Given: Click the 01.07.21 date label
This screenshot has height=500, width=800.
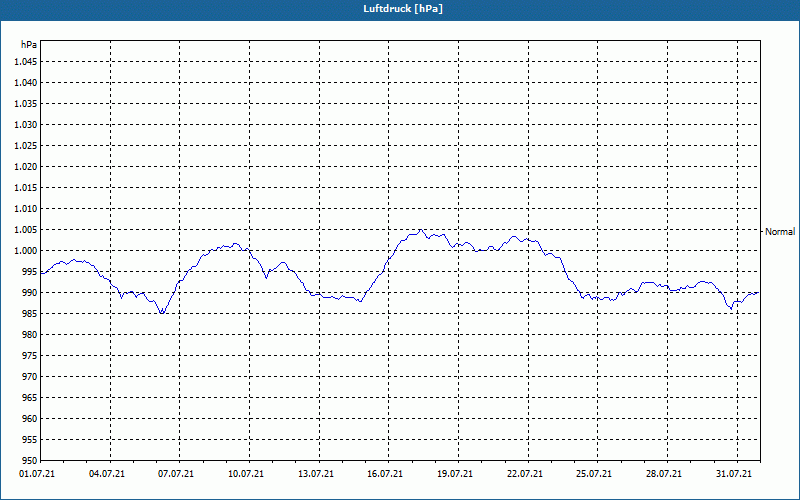Looking at the screenshot, I should [x=37, y=474].
